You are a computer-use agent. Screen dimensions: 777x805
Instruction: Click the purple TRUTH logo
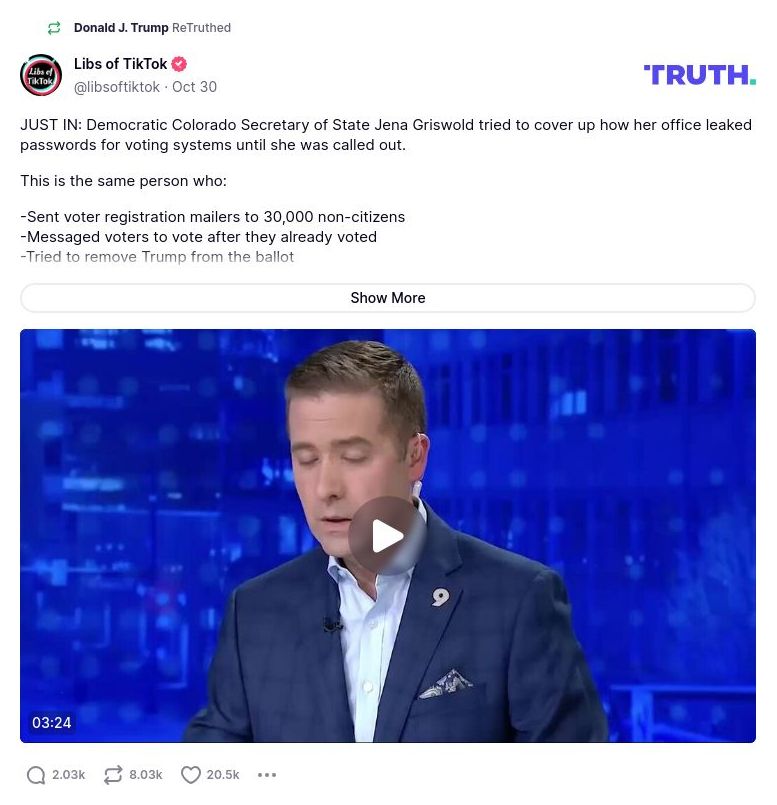(x=699, y=75)
